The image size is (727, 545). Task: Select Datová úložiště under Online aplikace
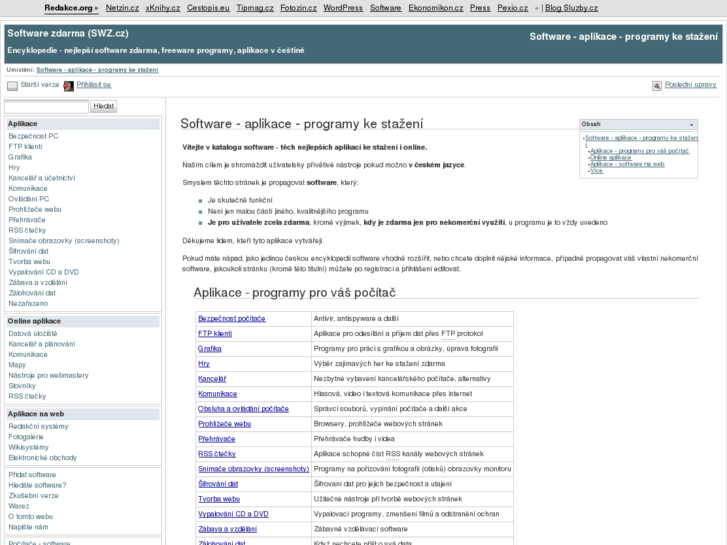pyautogui.click(x=33, y=333)
